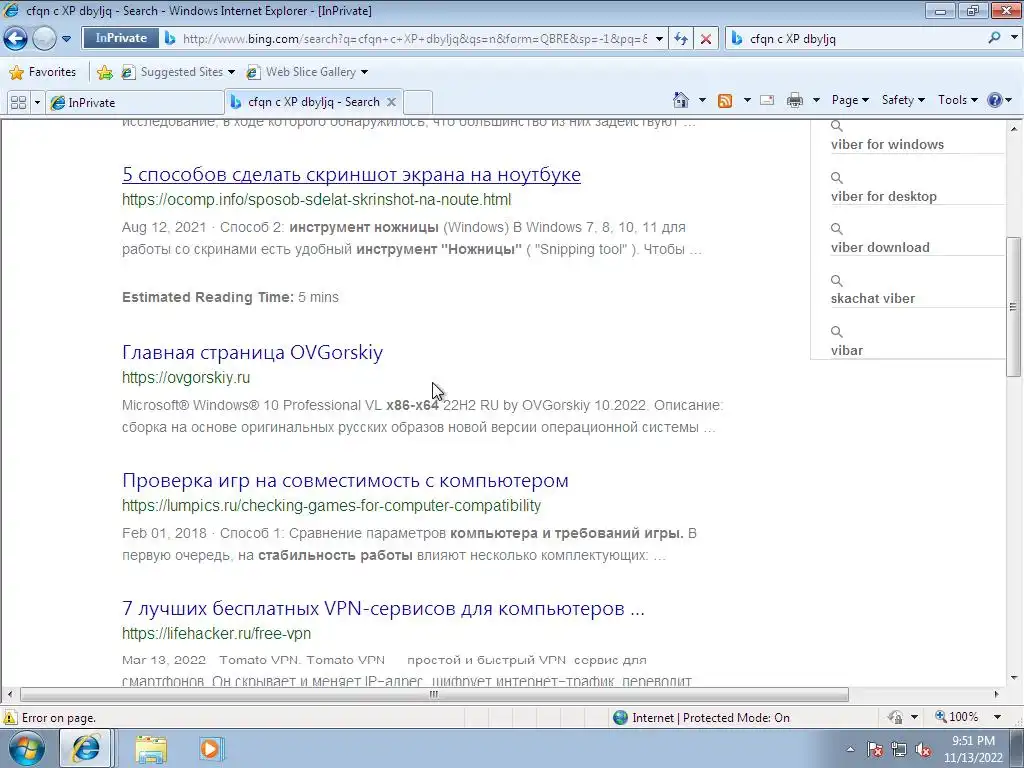Open result 5 способов сделать скриншот экрана
The image size is (1024, 768).
tap(351, 174)
